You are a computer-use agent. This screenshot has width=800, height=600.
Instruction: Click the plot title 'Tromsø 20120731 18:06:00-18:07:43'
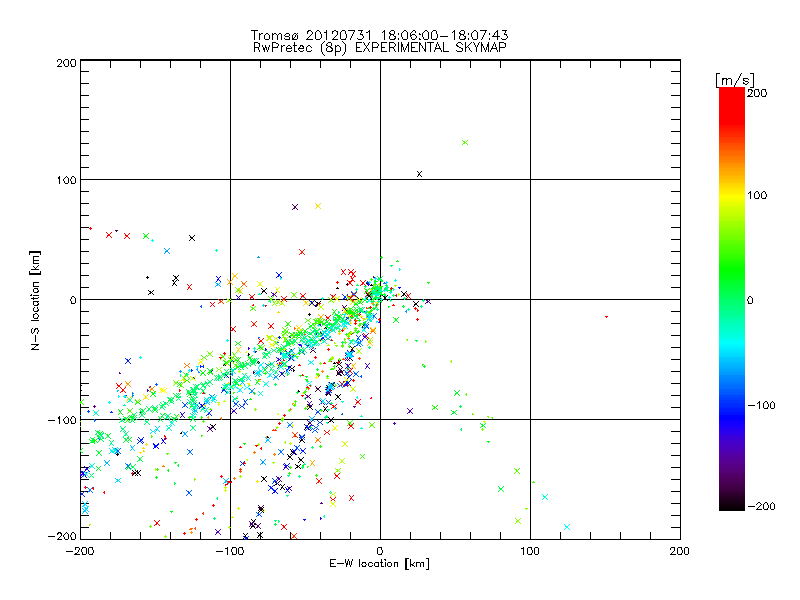[x=379, y=35]
